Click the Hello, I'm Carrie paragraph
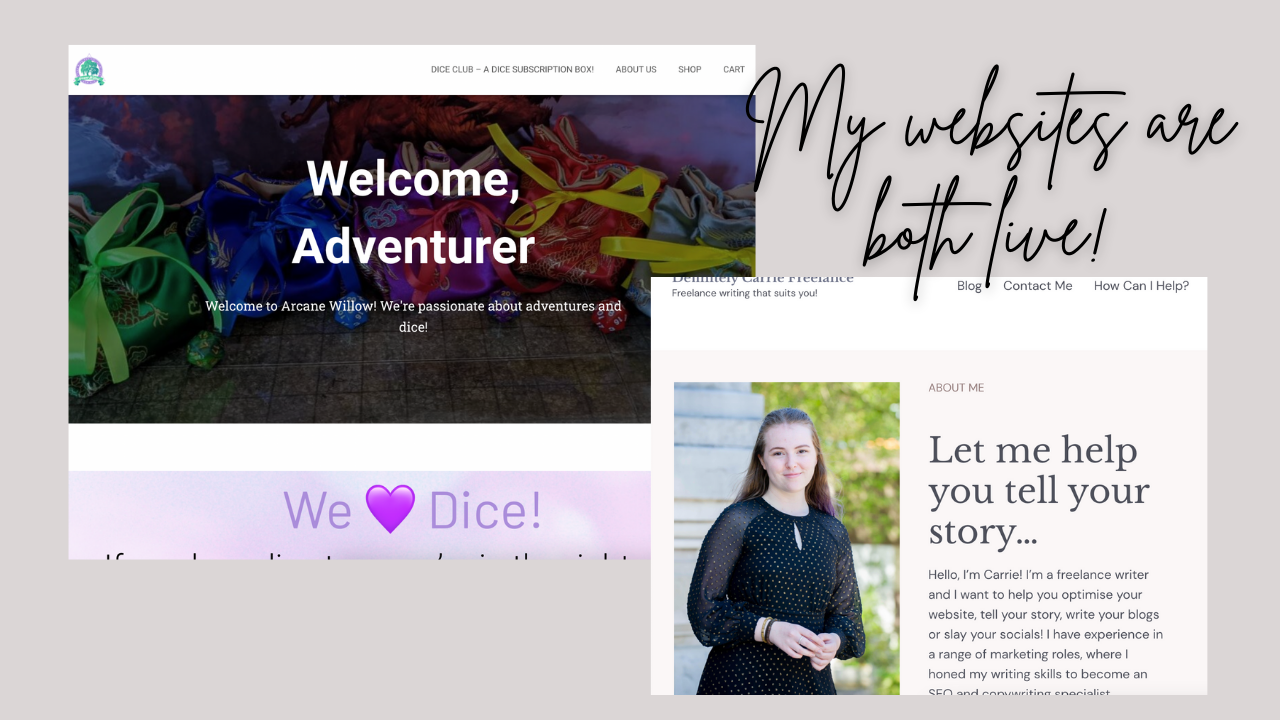Image resolution: width=1280 pixels, height=720 pixels. [1046, 634]
